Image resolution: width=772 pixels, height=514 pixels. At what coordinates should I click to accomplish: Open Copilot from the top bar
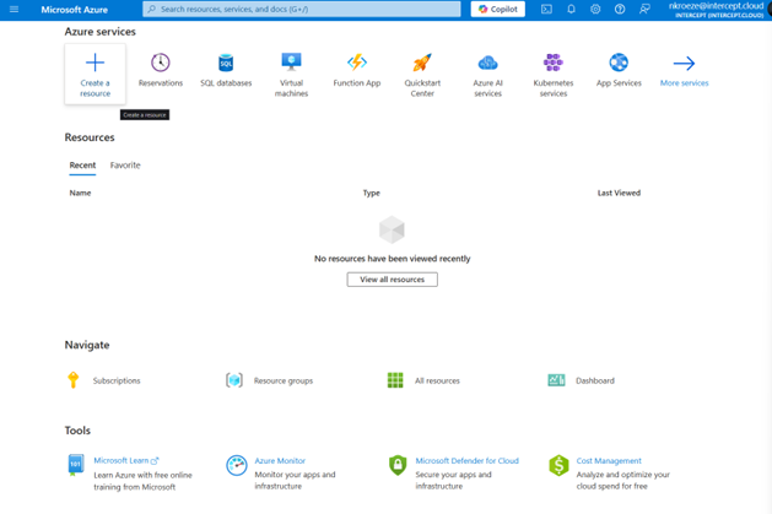498,9
